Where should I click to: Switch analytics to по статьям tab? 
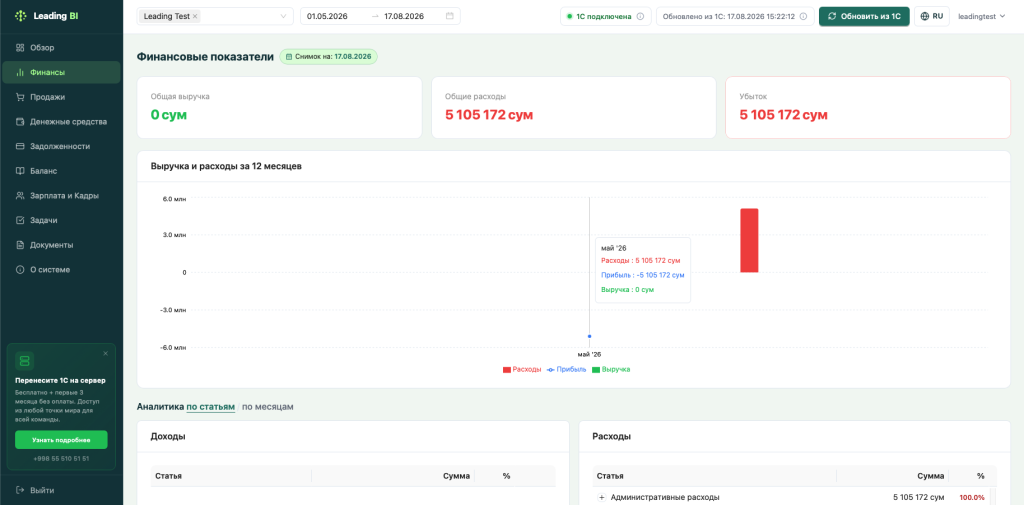(210, 406)
